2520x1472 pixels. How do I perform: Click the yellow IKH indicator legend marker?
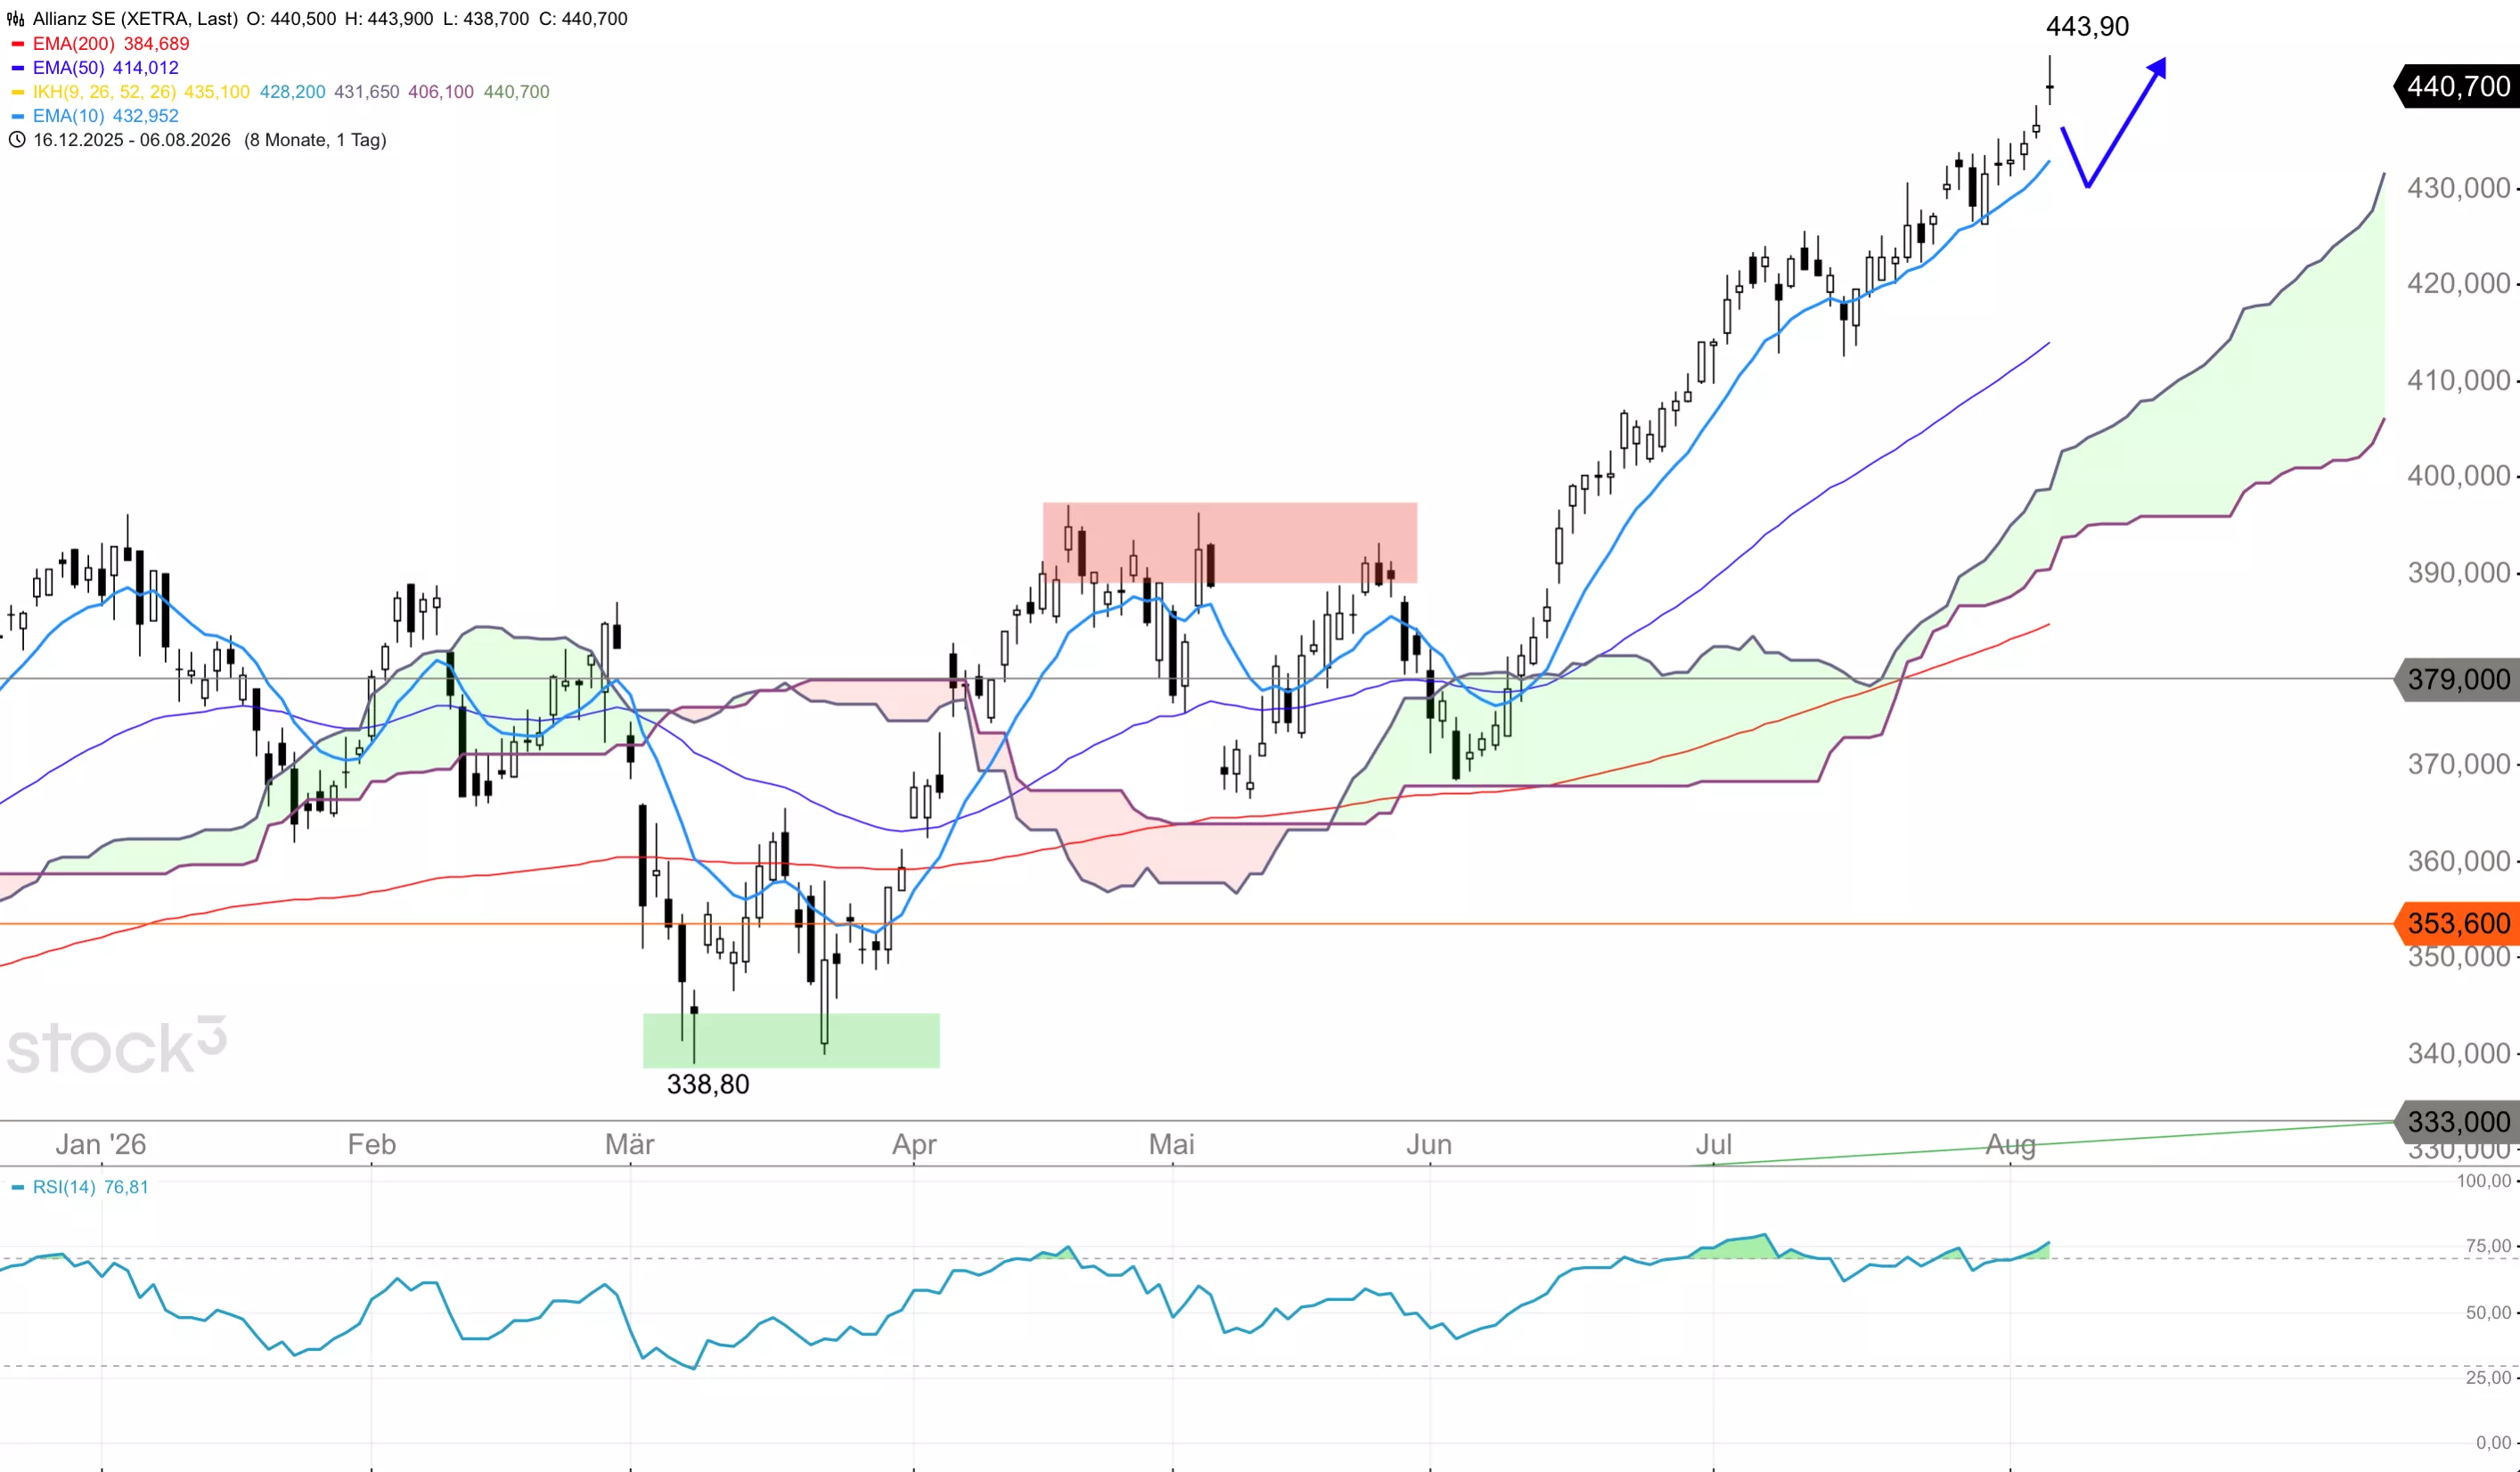tap(17, 92)
